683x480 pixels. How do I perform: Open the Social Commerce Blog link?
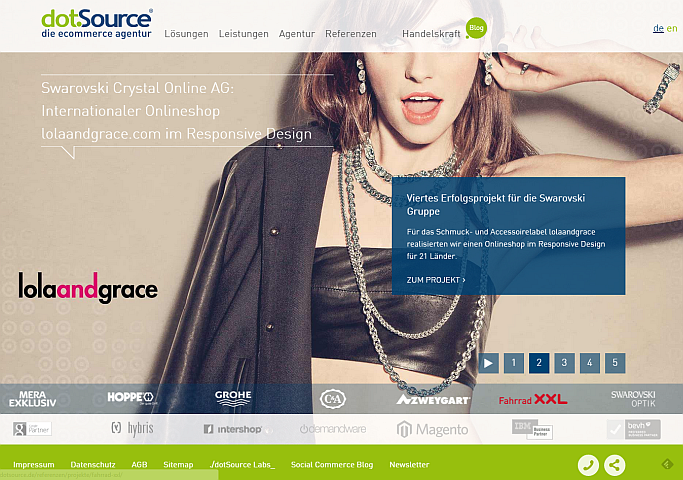pos(332,465)
